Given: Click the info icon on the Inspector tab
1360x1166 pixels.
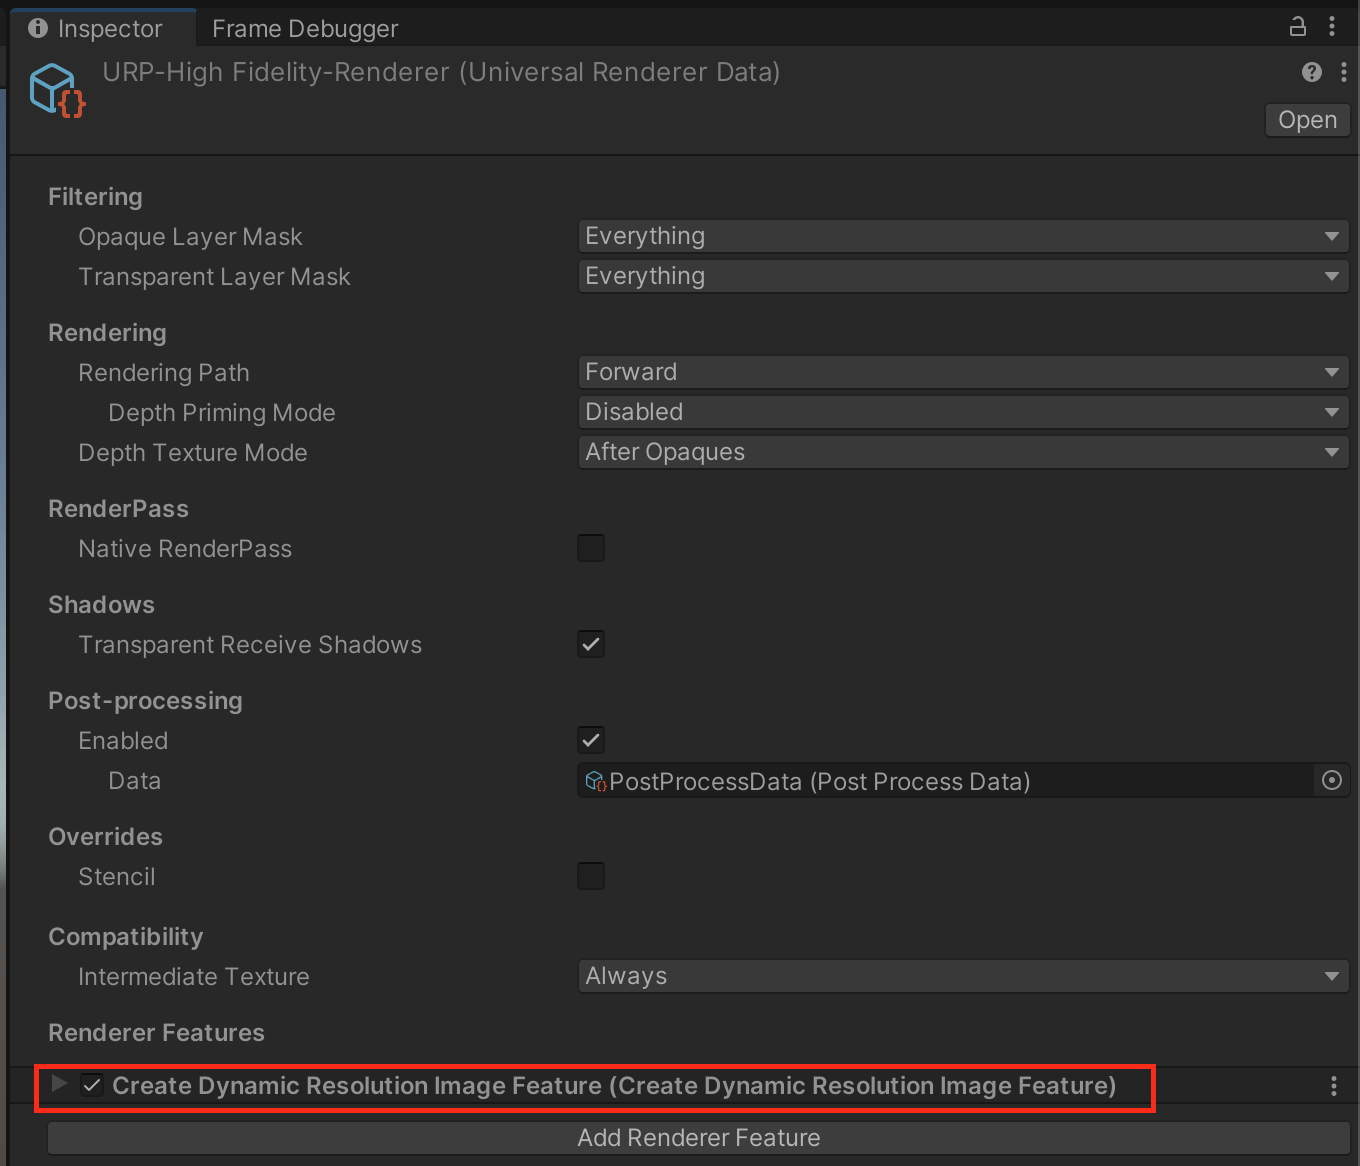Looking at the screenshot, I should coord(37,27).
